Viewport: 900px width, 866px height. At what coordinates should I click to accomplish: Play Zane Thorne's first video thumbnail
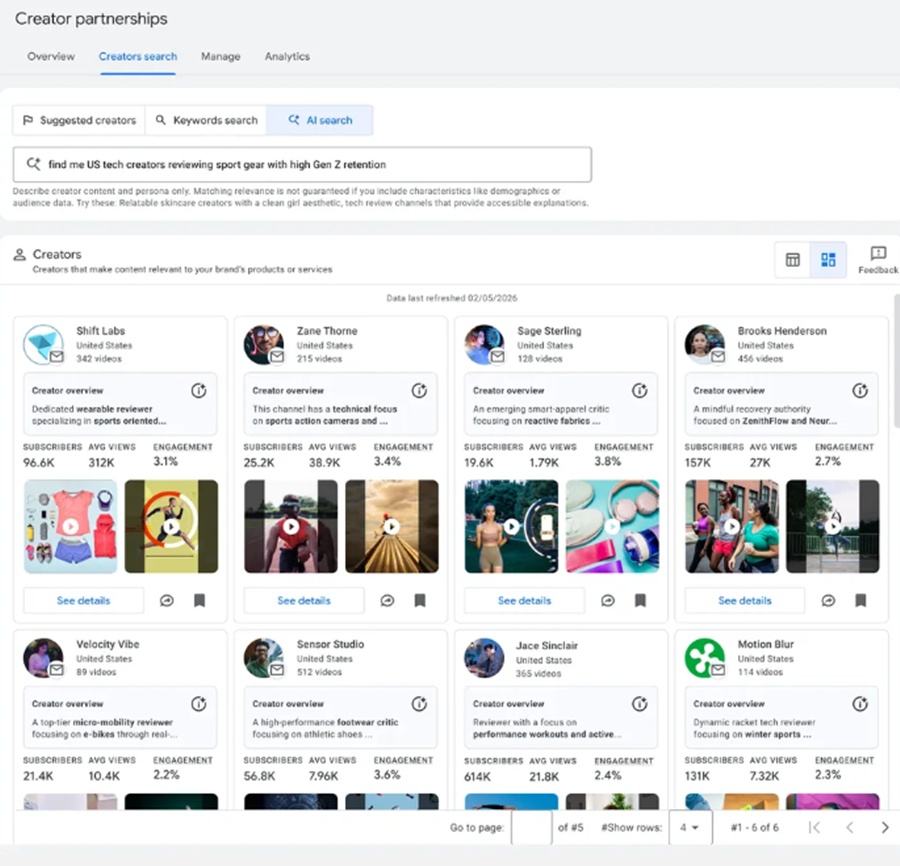(x=291, y=526)
